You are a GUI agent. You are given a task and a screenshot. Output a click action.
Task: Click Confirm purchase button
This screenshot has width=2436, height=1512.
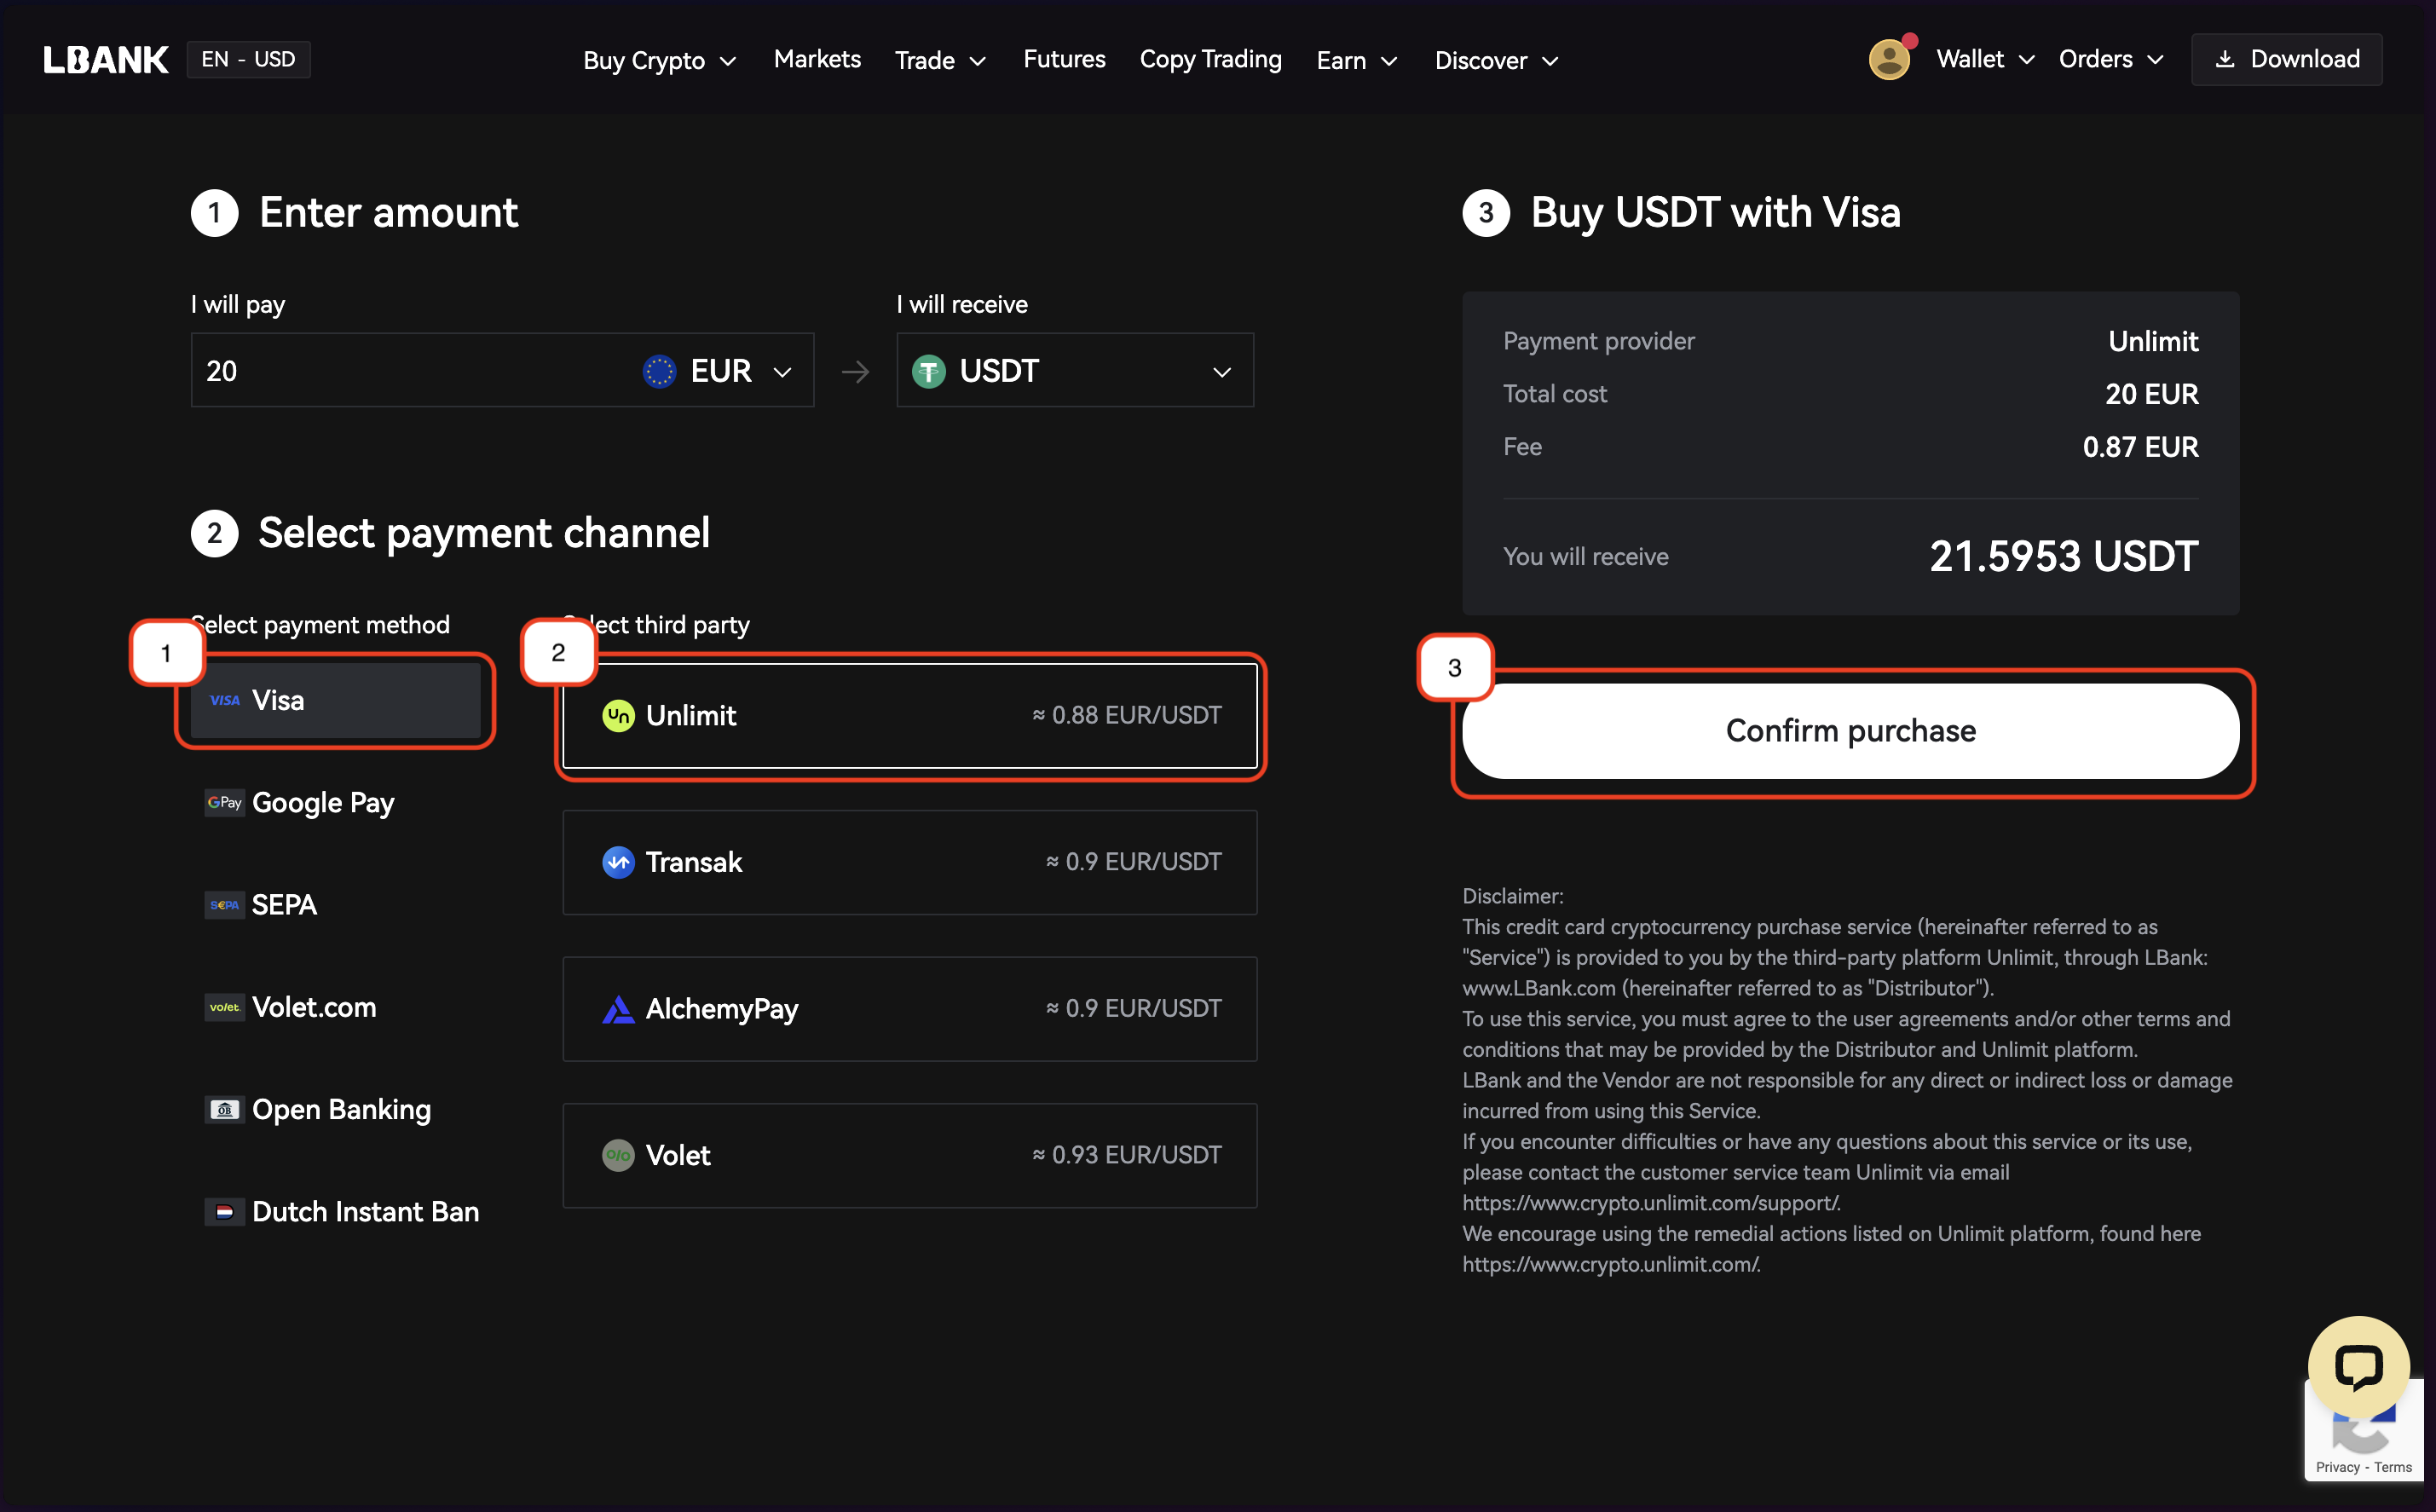pos(1850,731)
